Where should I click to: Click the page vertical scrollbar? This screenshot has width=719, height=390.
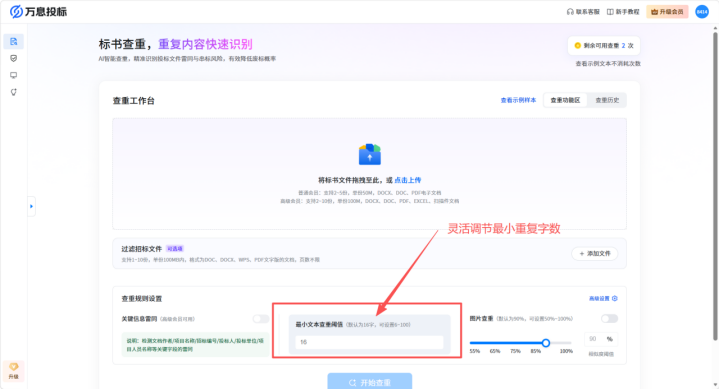[x=715, y=186]
